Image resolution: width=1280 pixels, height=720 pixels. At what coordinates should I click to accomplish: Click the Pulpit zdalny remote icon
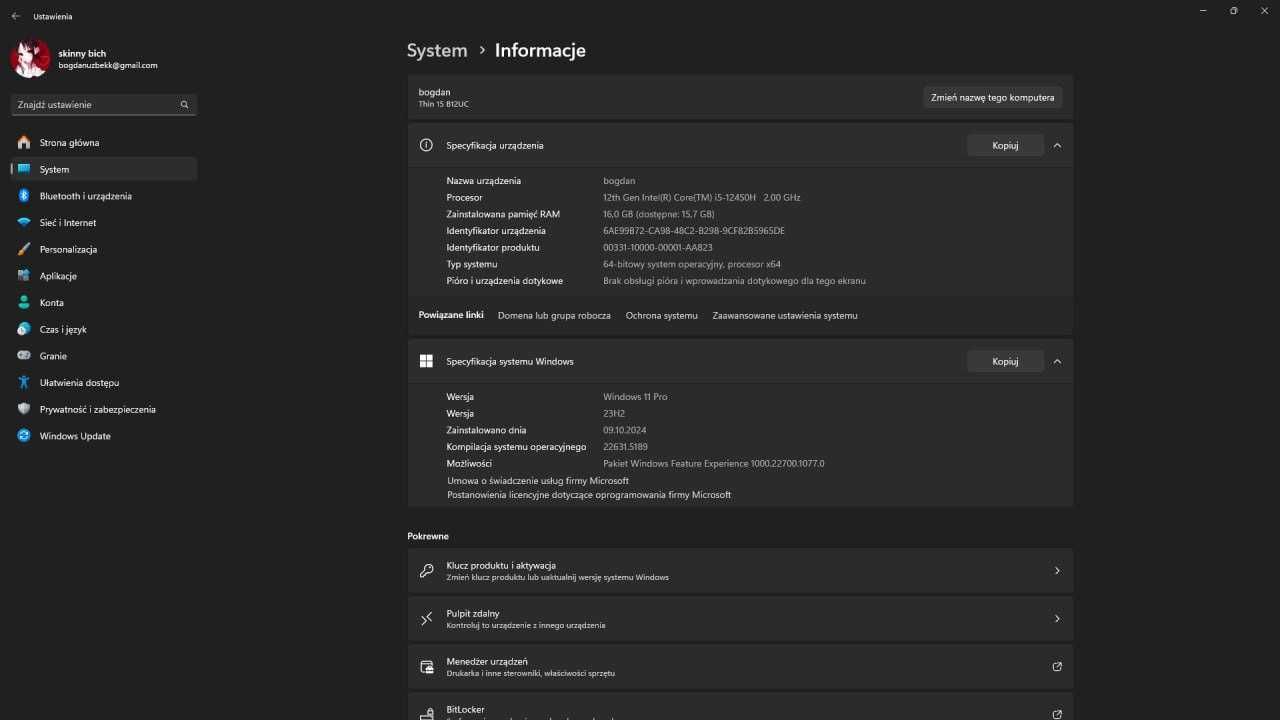(x=426, y=618)
